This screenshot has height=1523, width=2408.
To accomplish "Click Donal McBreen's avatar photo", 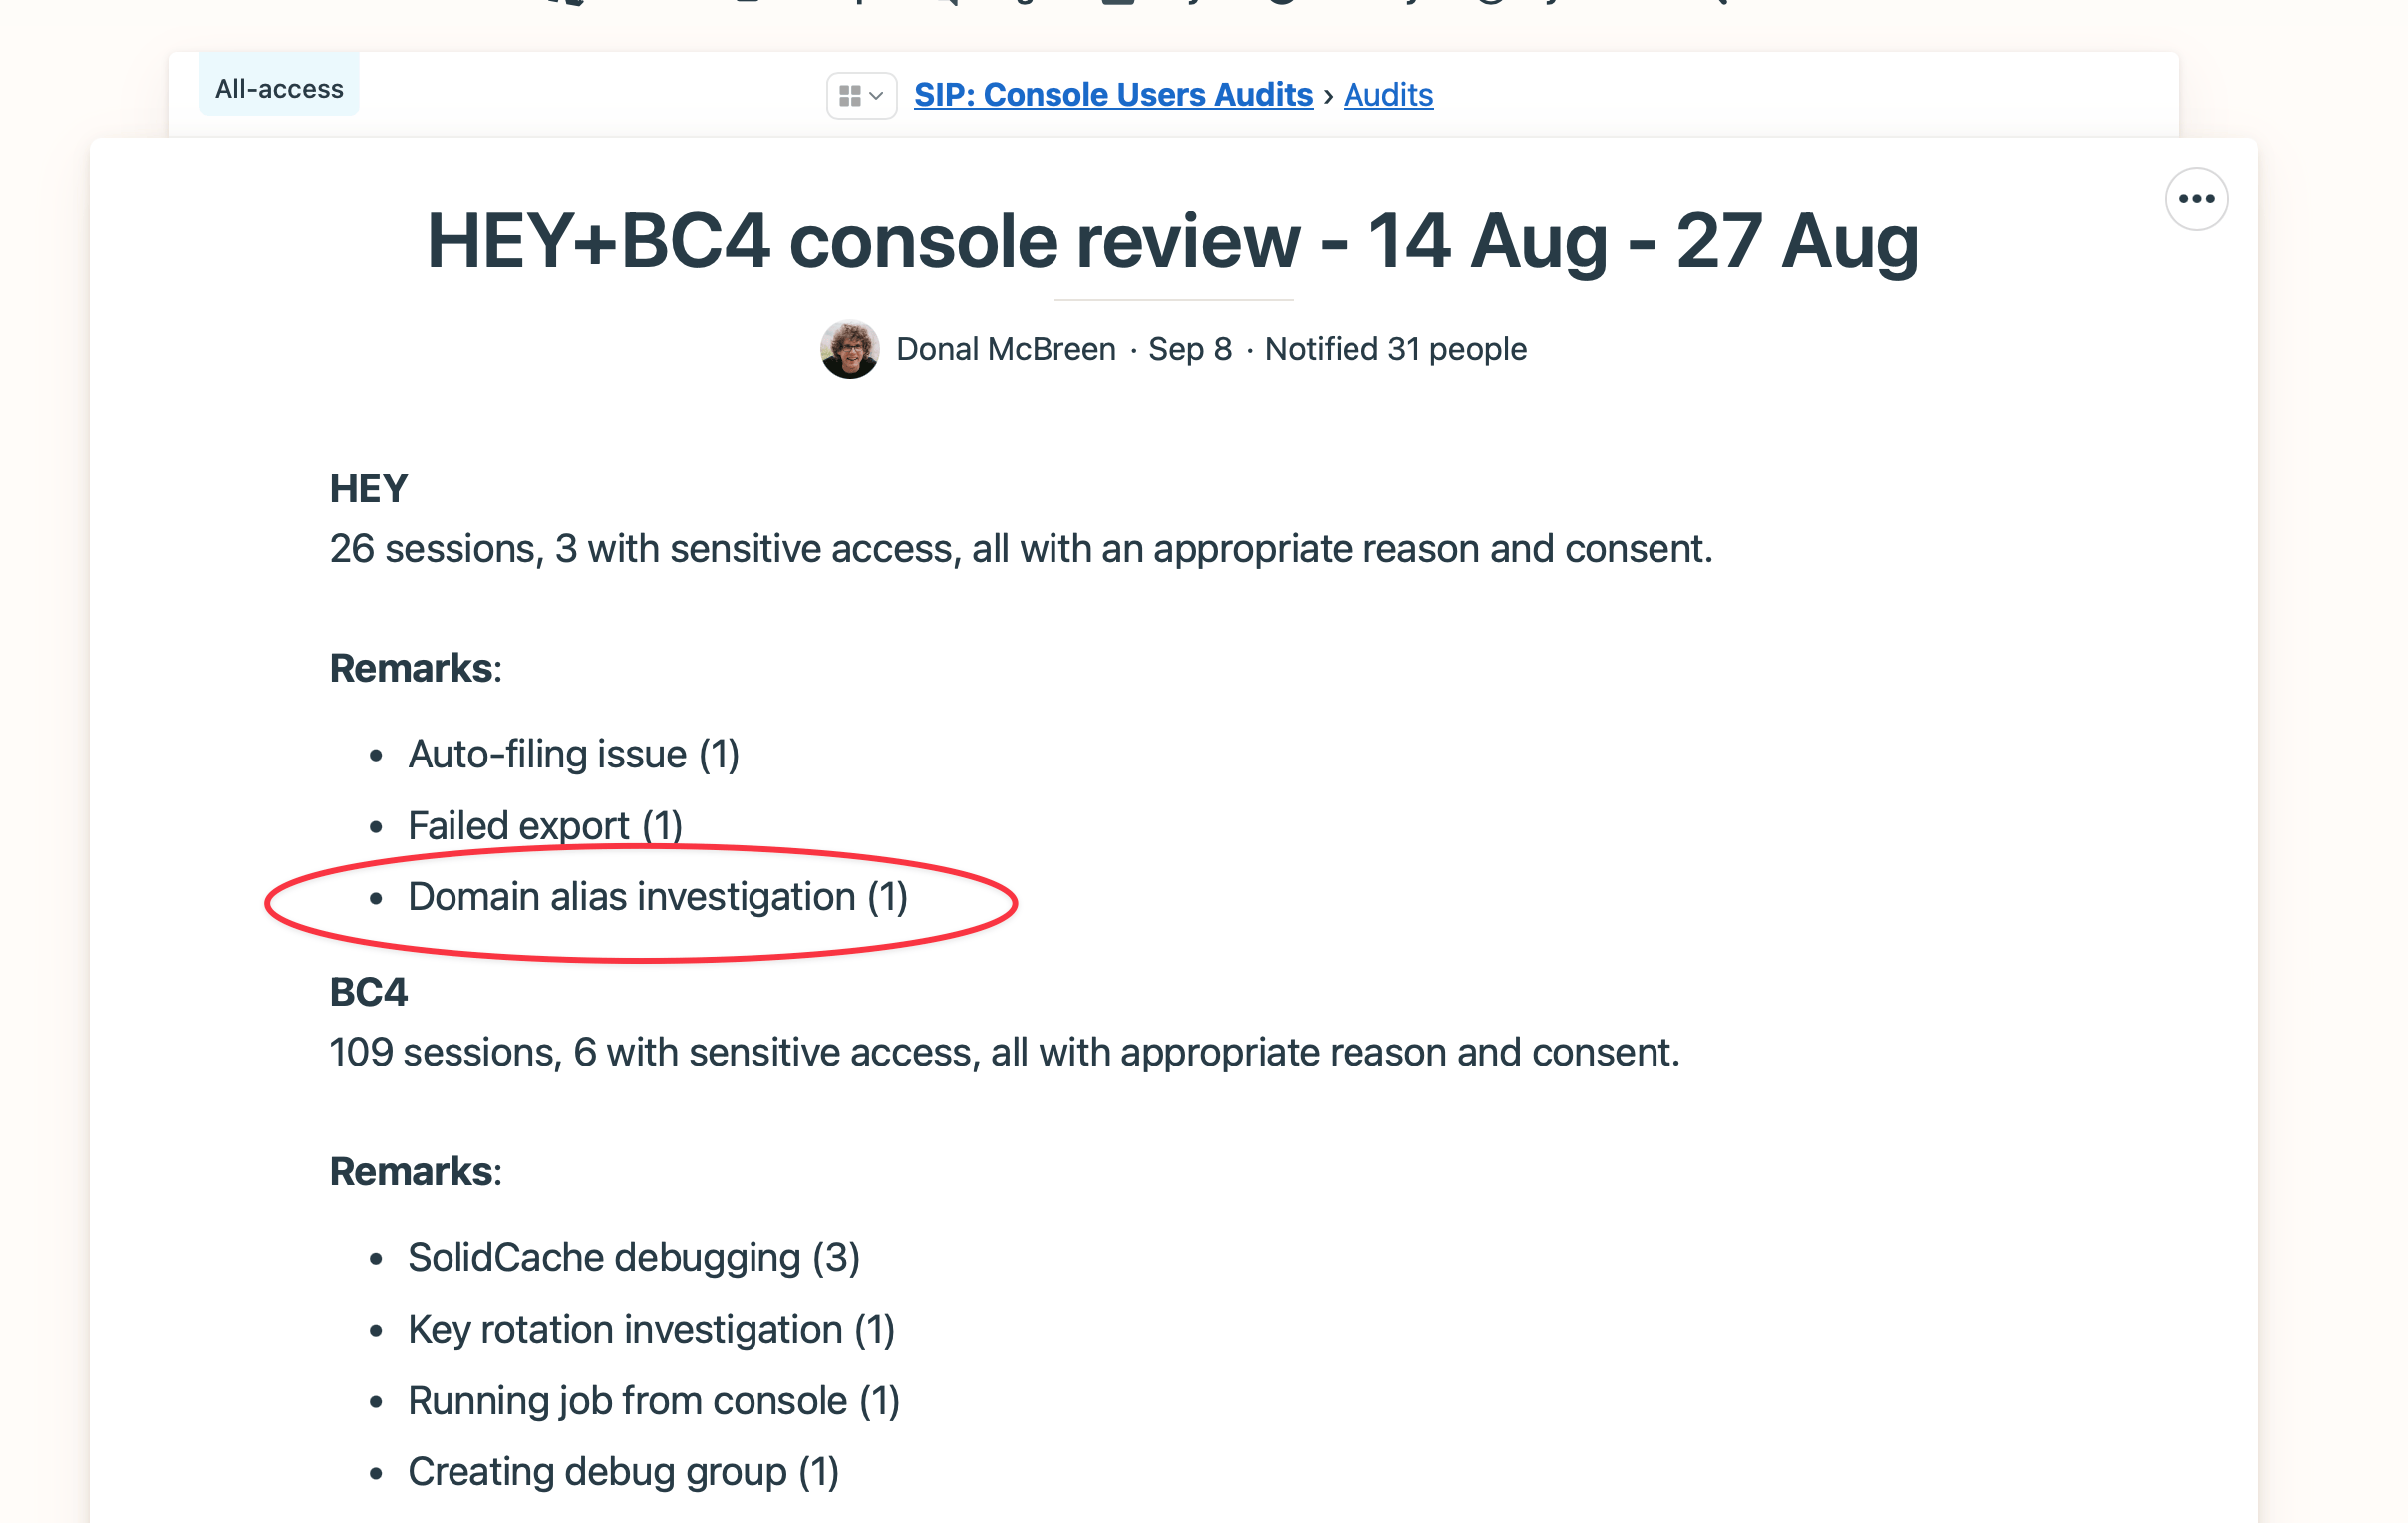I will coord(849,349).
